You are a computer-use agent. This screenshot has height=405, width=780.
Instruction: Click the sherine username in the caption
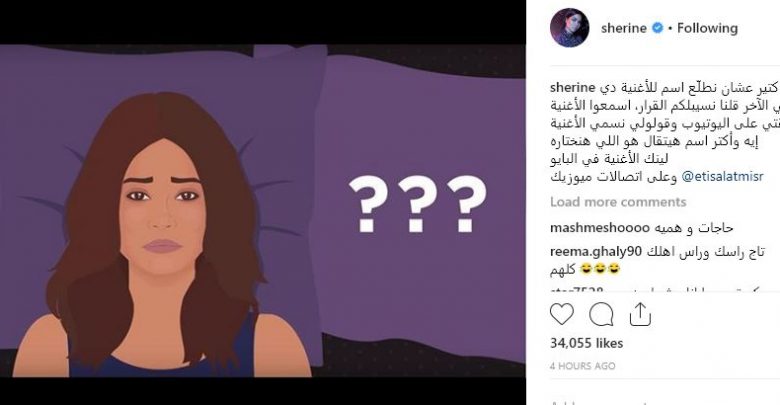point(573,88)
